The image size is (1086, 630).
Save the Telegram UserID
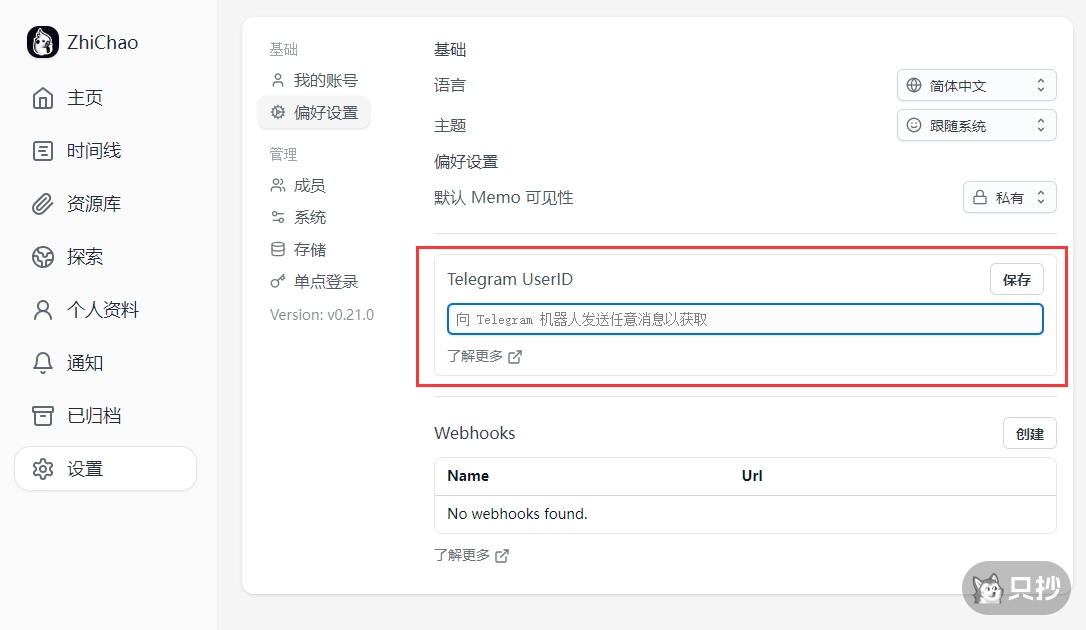click(x=1016, y=279)
